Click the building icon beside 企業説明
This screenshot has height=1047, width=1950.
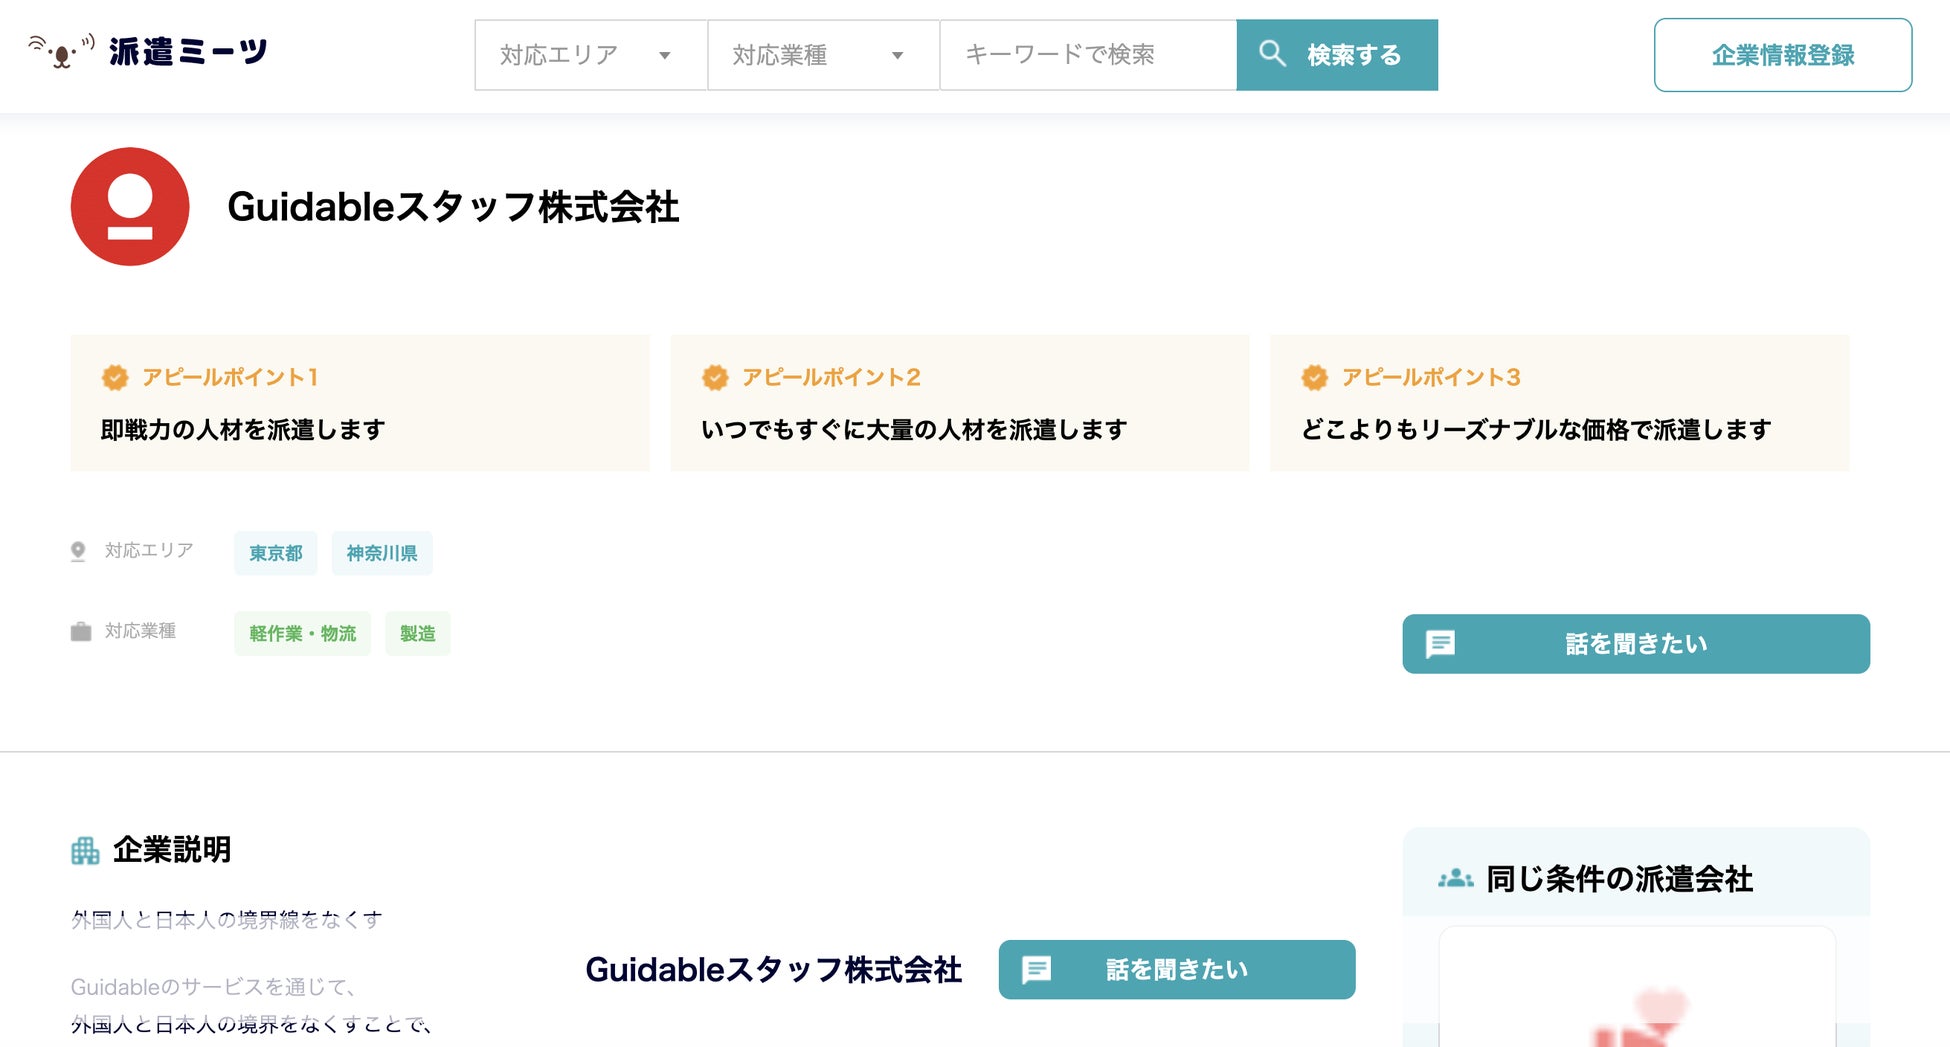(85, 851)
